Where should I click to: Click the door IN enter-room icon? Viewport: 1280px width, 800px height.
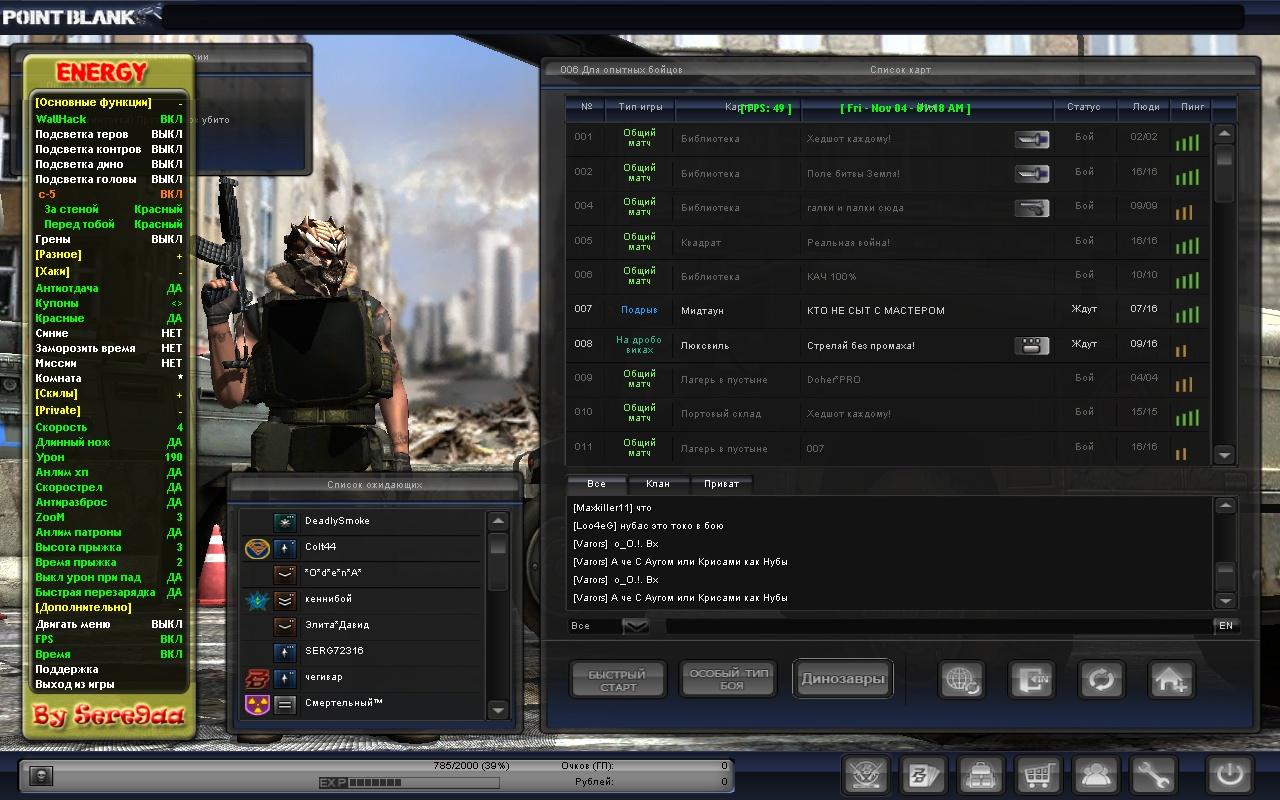(1031, 681)
